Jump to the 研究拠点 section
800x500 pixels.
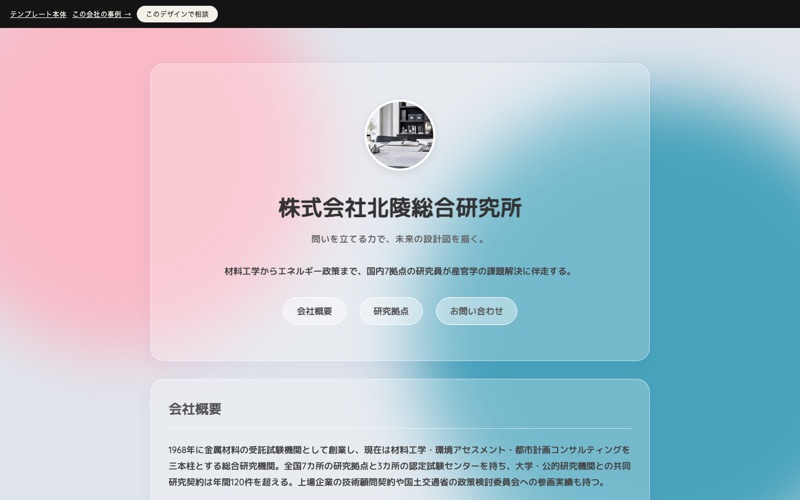coord(391,311)
